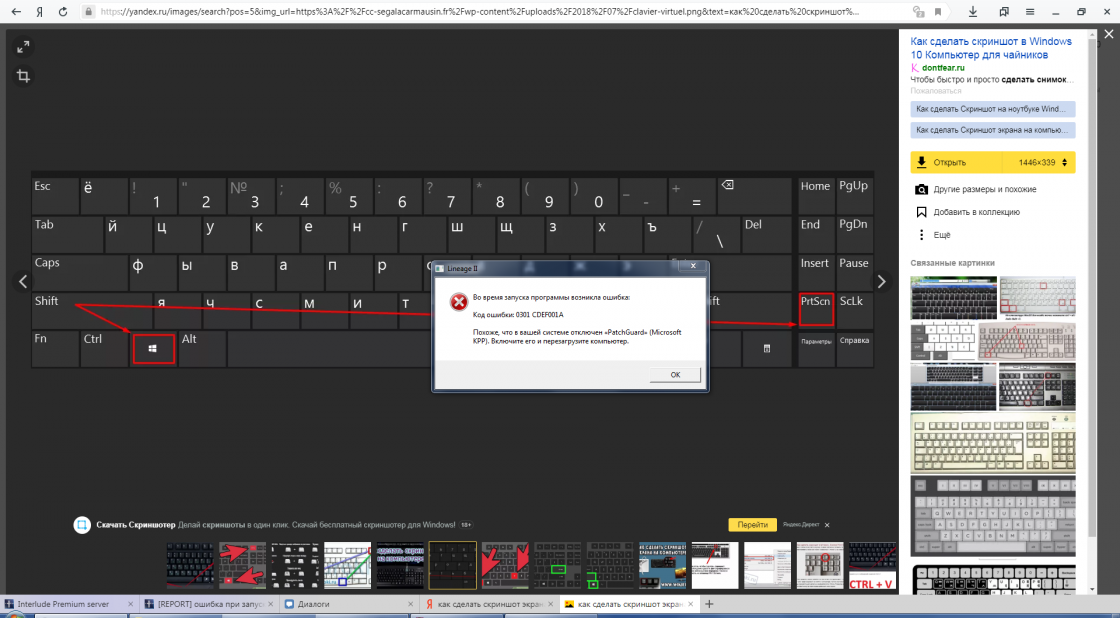Viewport: 1120px width, 618px height.
Task: Expand the 'Ещё' more options menu
Action: 941,235
